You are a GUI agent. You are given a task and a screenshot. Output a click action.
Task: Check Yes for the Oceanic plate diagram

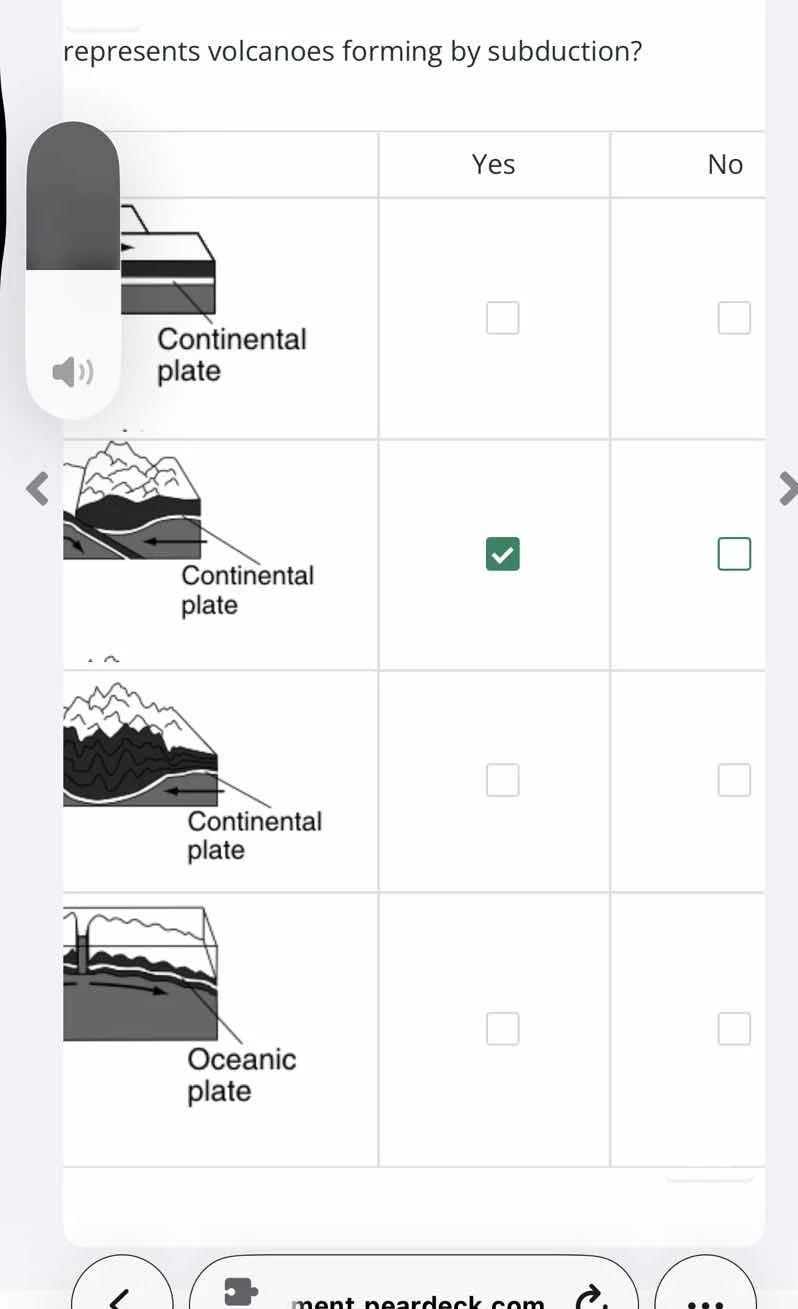pyautogui.click(x=503, y=1028)
